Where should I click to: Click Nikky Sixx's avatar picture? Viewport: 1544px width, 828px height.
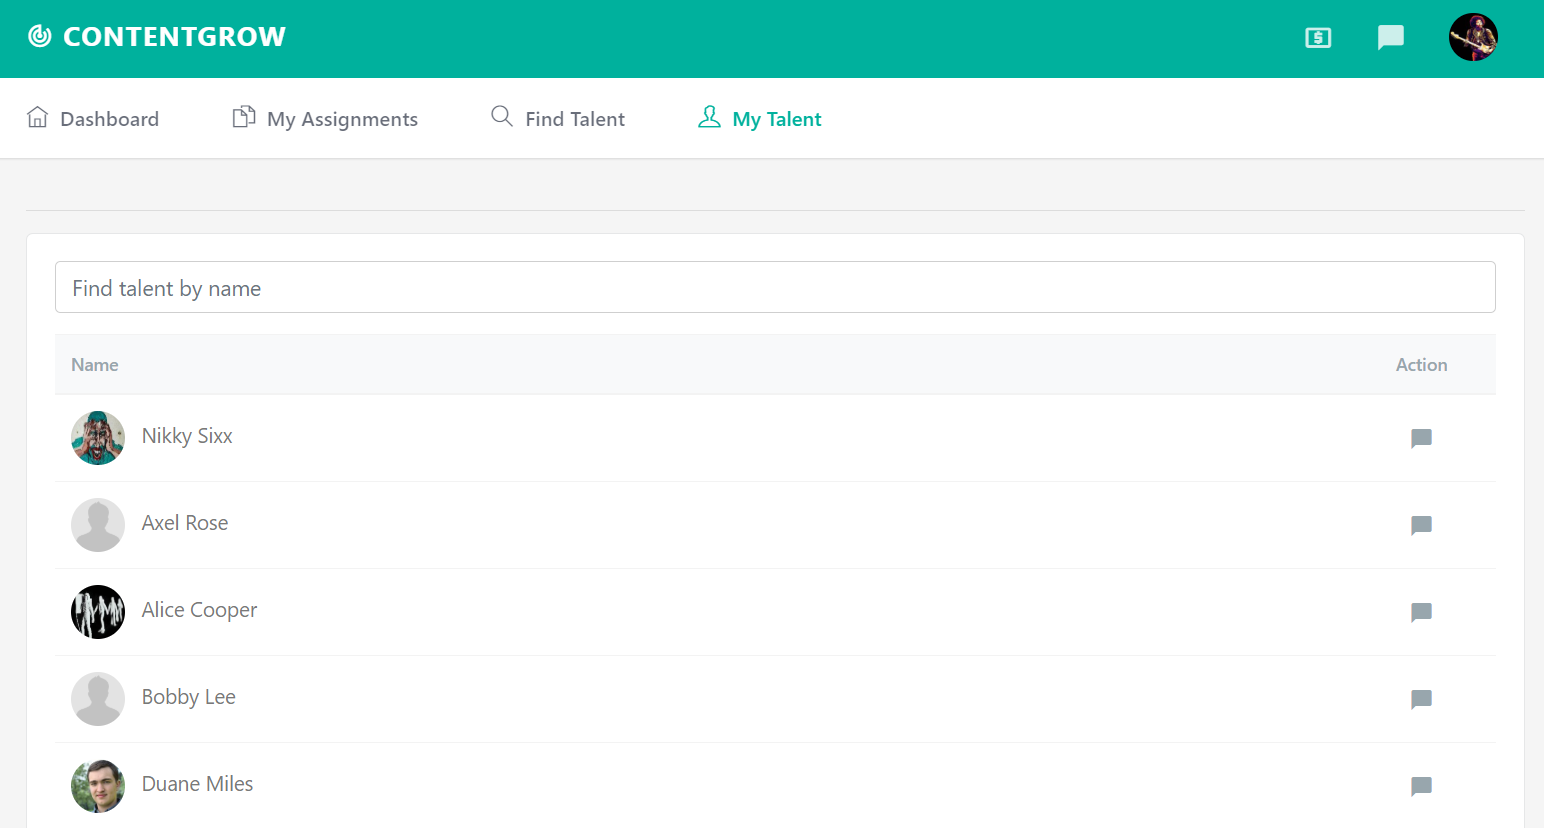click(98, 438)
